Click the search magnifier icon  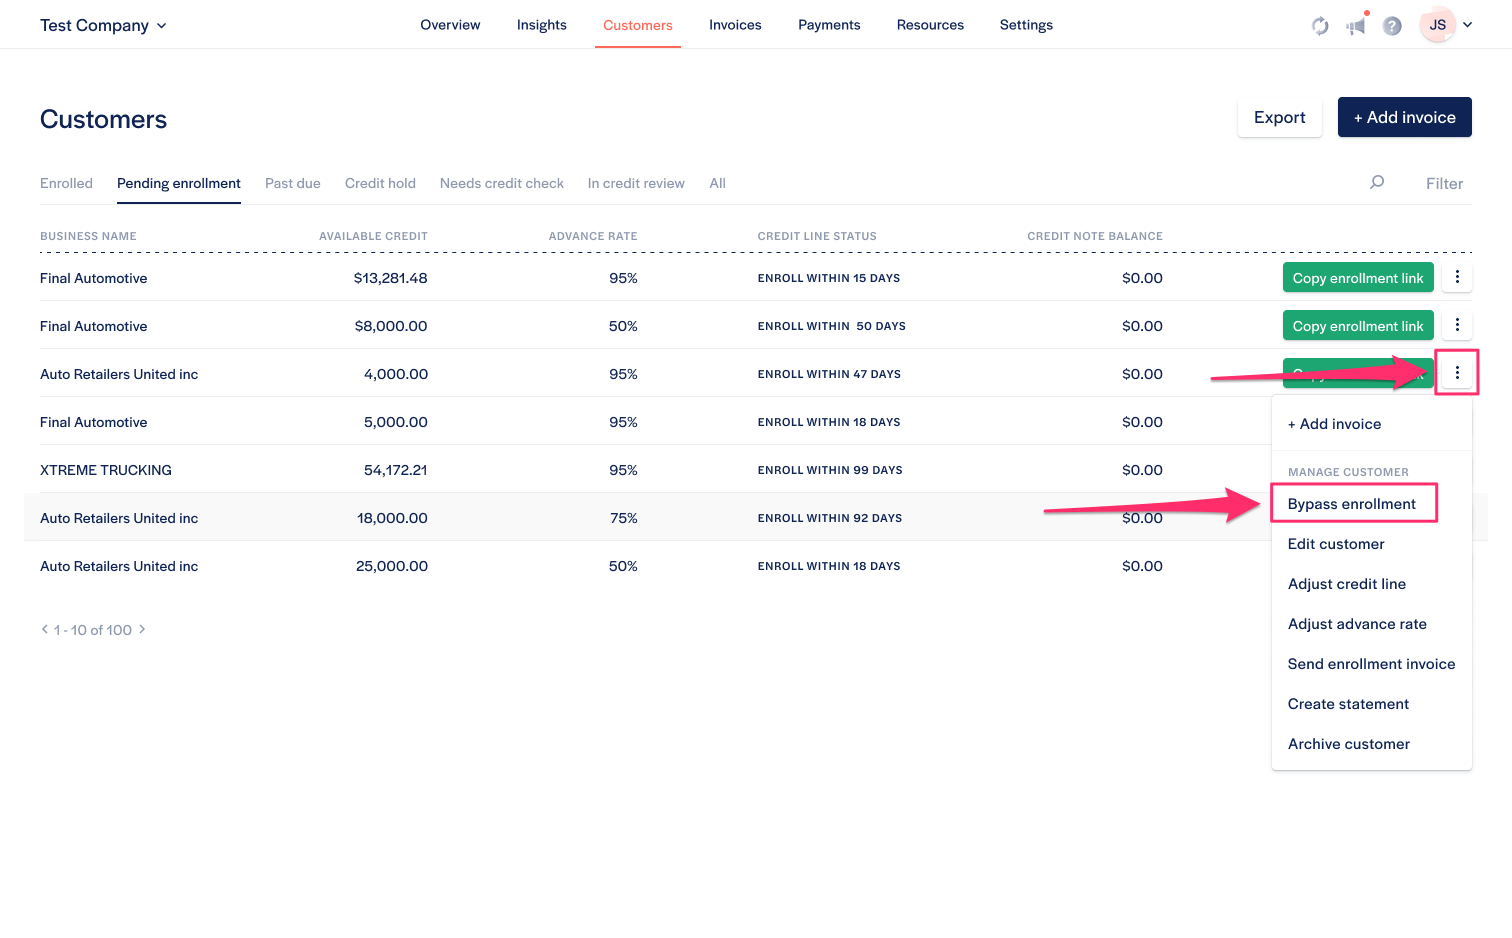click(1377, 182)
